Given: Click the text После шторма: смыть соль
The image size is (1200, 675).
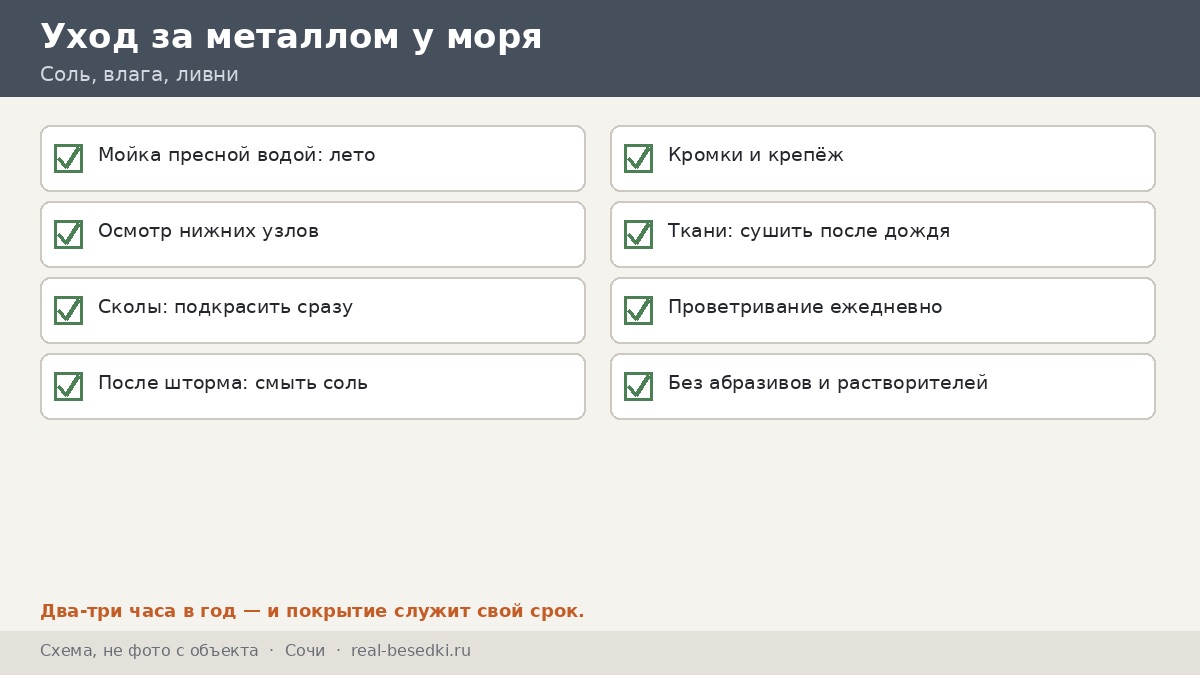Looking at the screenshot, I should coord(233,383).
